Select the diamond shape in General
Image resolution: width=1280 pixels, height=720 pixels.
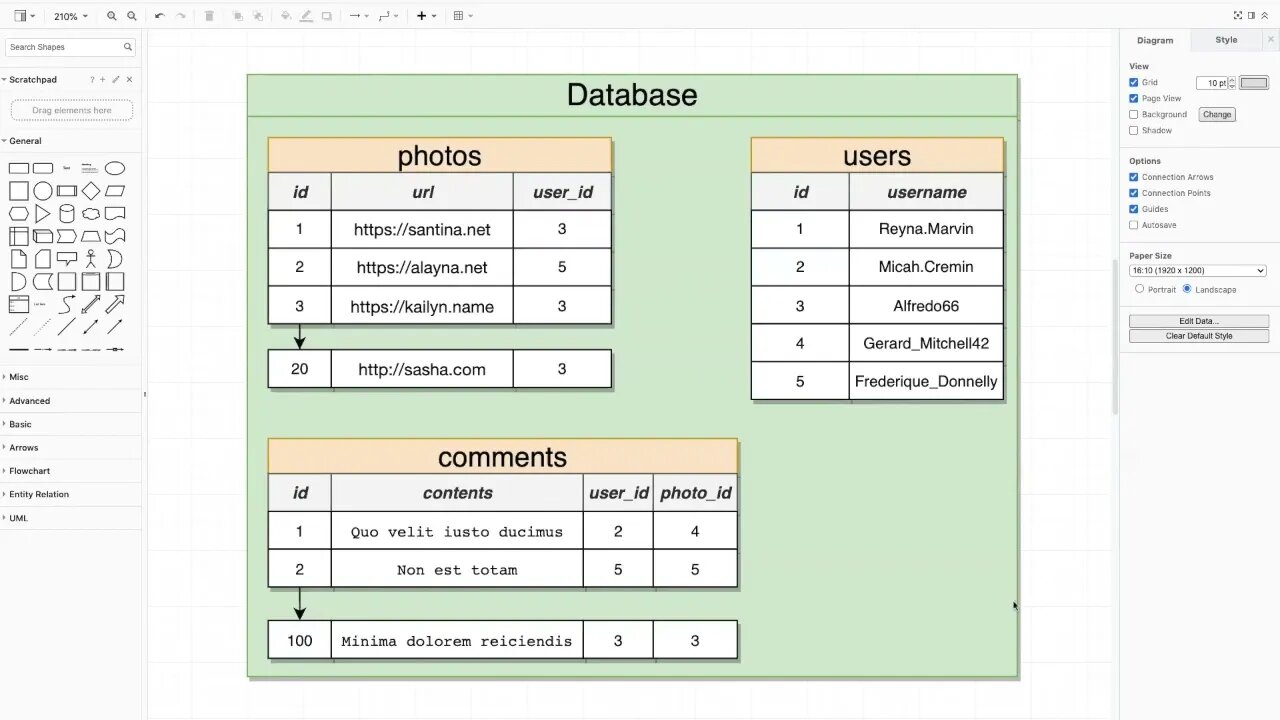pyautogui.click(x=91, y=191)
